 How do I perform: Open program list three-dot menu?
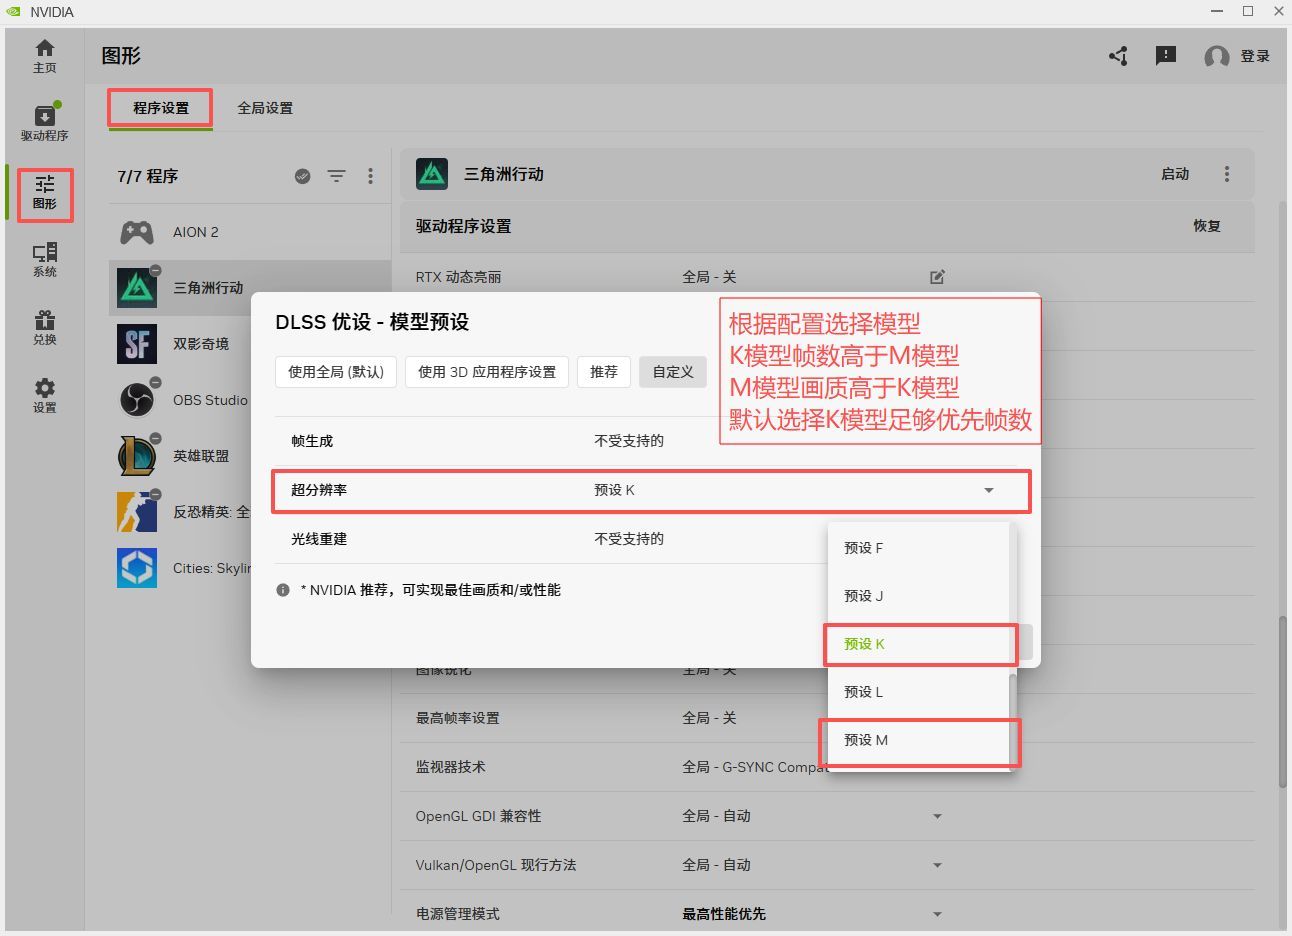(x=370, y=176)
